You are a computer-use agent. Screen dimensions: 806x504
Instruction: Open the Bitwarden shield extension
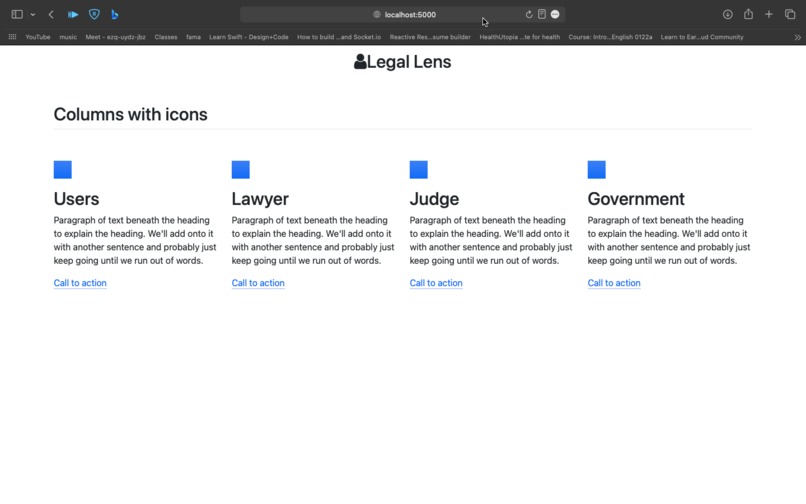94,14
